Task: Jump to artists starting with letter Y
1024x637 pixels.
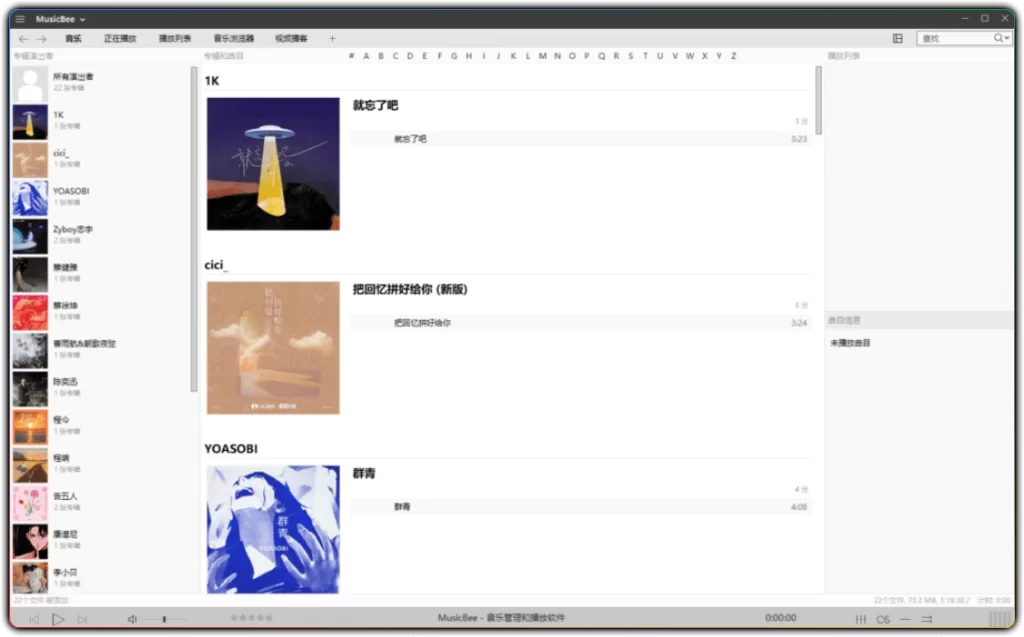Action: point(719,55)
